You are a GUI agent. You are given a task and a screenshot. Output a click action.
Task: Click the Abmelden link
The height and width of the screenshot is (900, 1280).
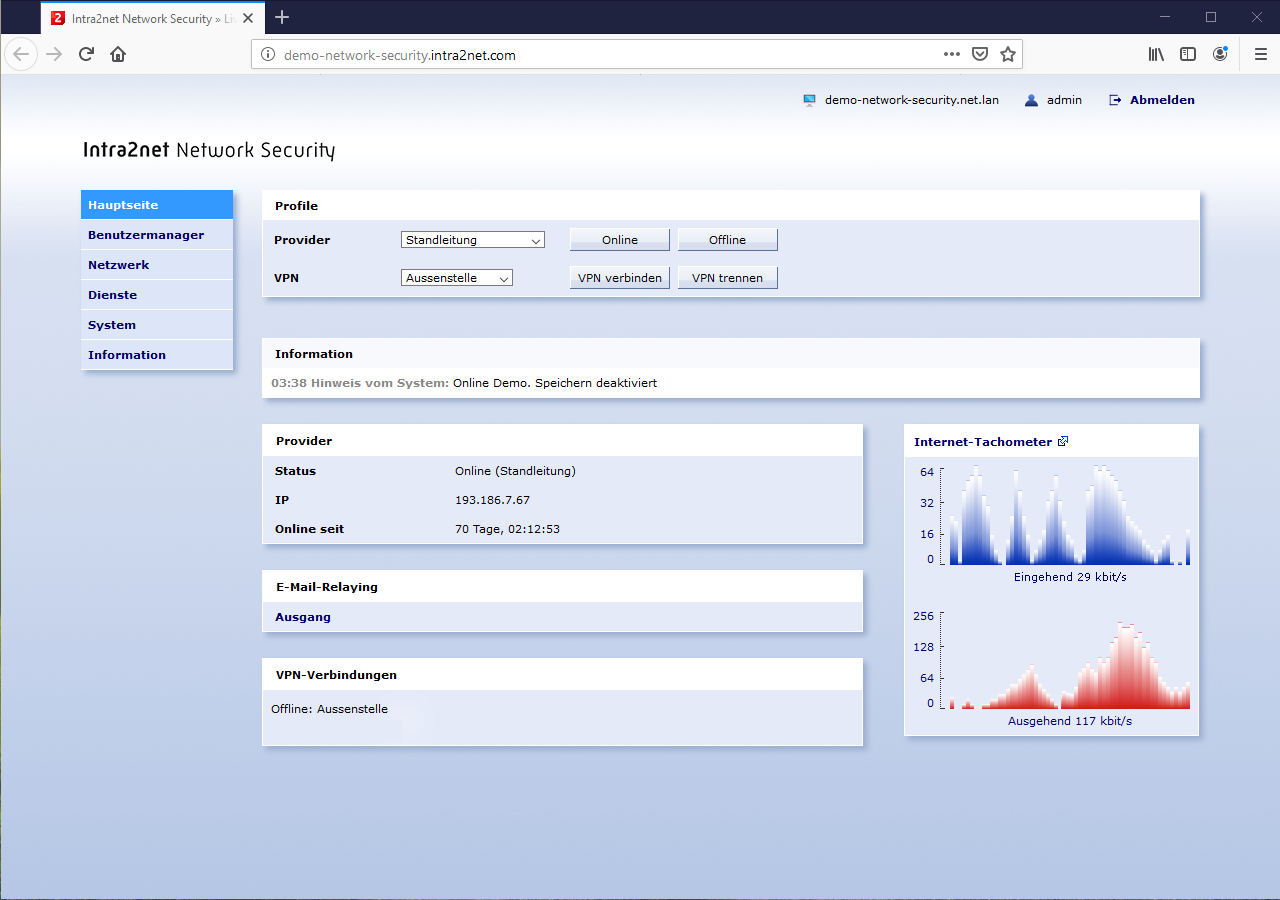[1162, 100]
